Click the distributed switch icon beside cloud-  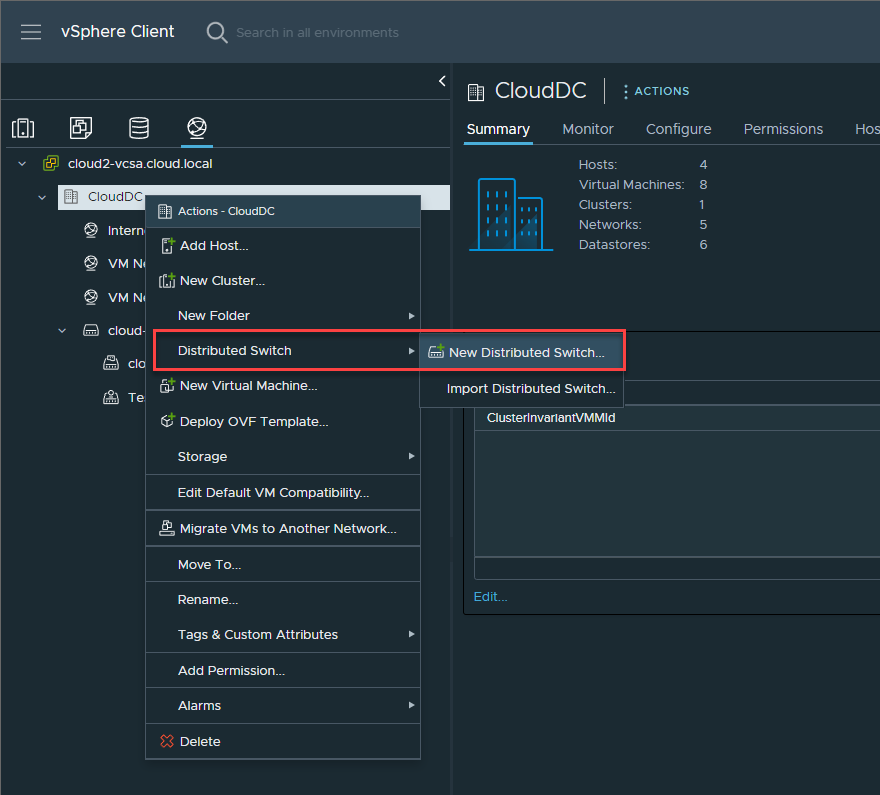click(x=91, y=330)
